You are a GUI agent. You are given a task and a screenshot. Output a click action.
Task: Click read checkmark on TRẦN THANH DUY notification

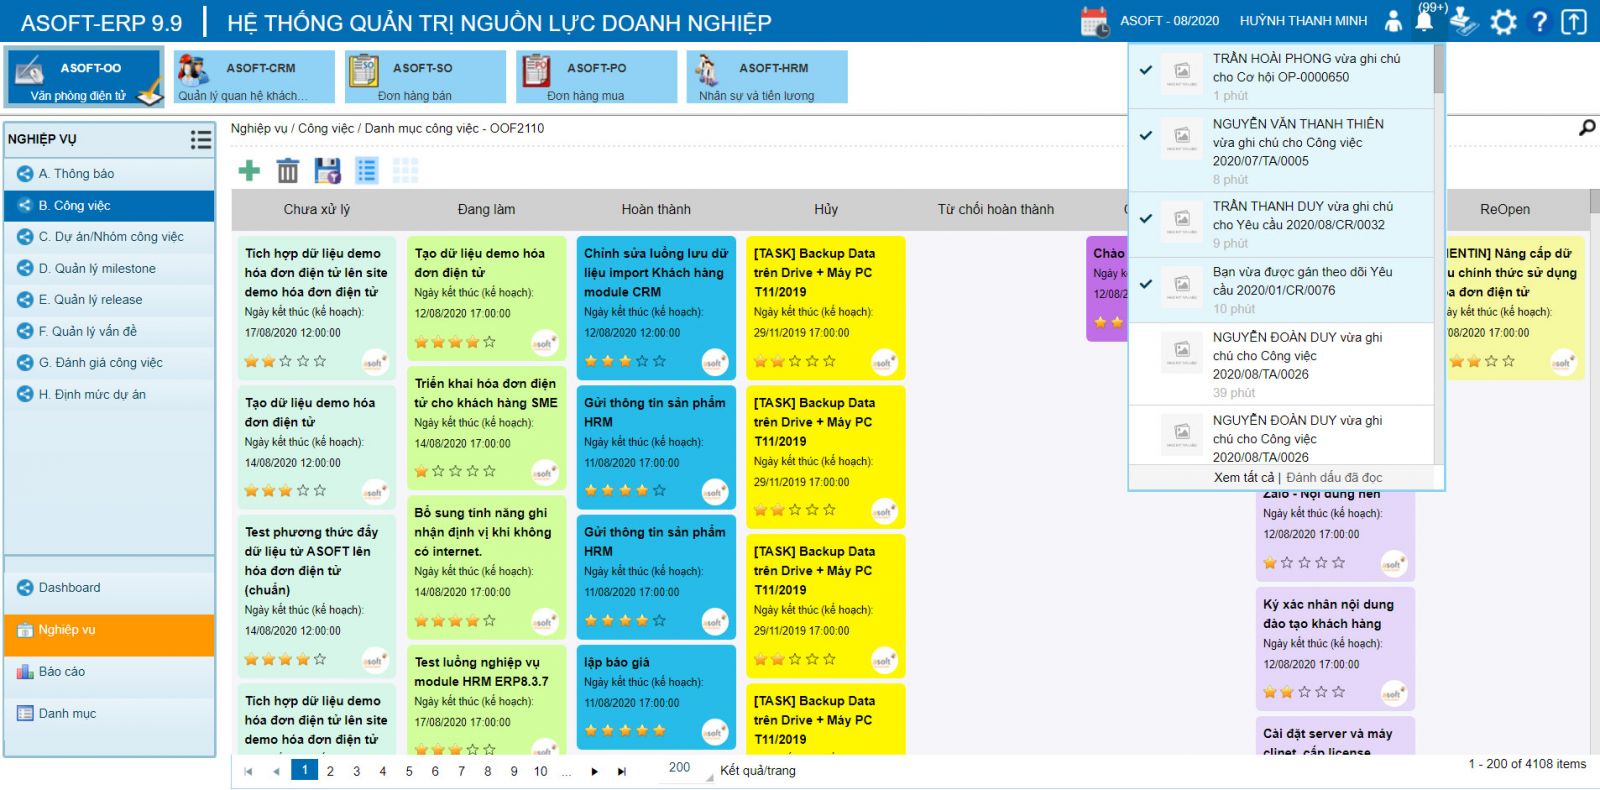click(x=1146, y=218)
